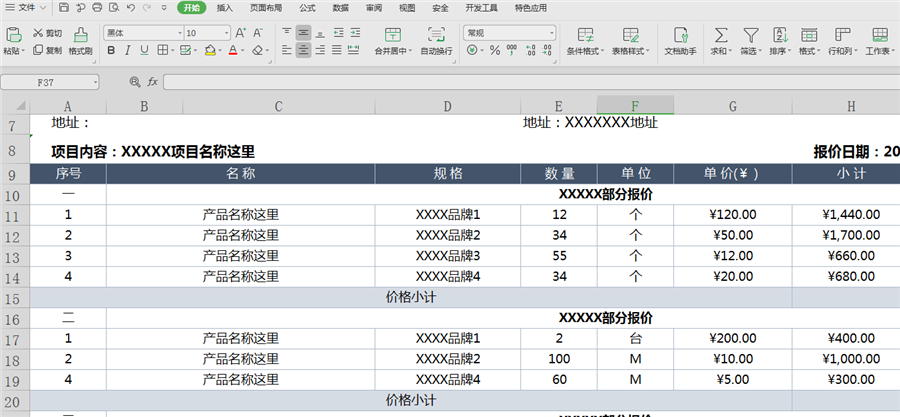Click the distributed alignment icon
This screenshot has width=900, height=417.
click(354, 50)
